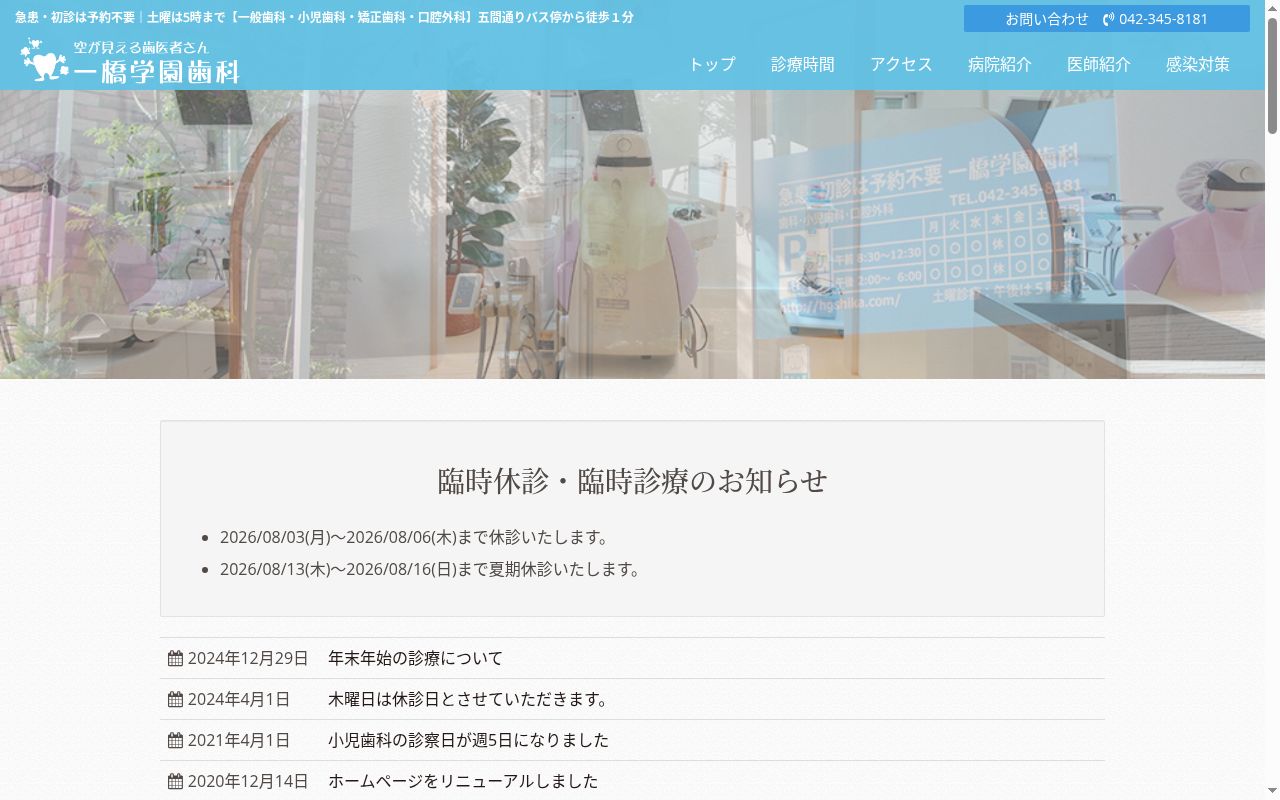1280x800 pixels.
Task: Open ホームページをリニューアルしました news link
Action: tap(463, 781)
